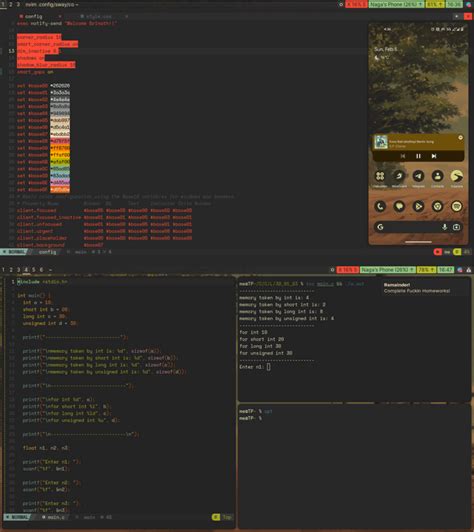The image size is (474, 532).
Task: Start voice search with the microphone icon
Action: tap(444, 227)
